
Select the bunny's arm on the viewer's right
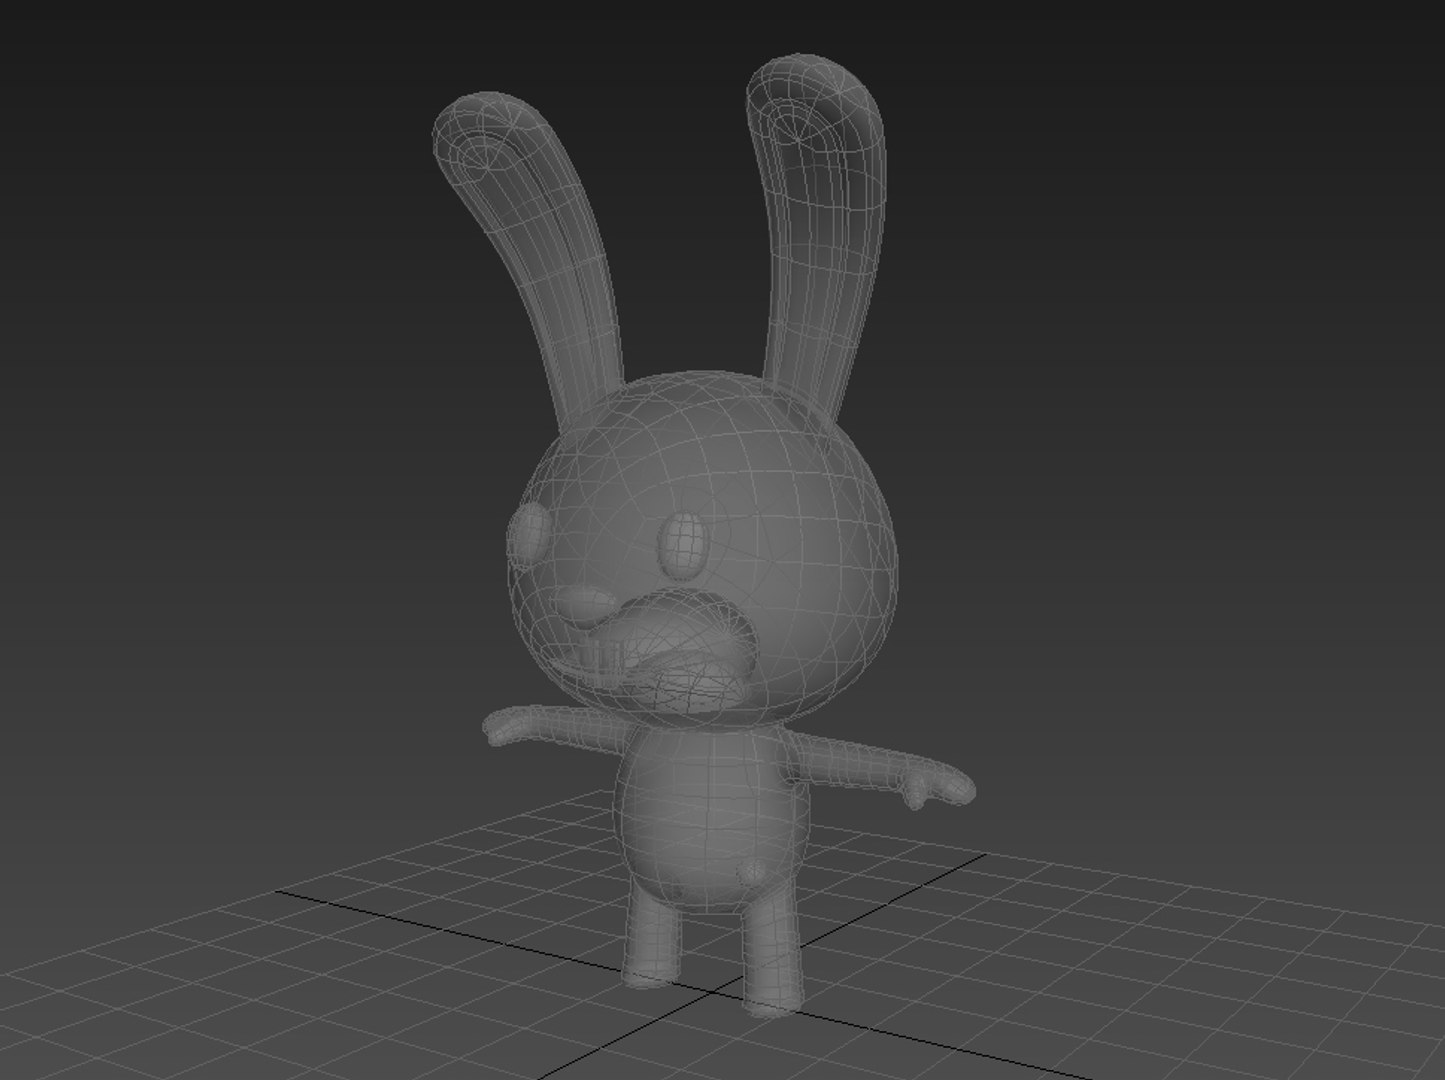pos(880,770)
